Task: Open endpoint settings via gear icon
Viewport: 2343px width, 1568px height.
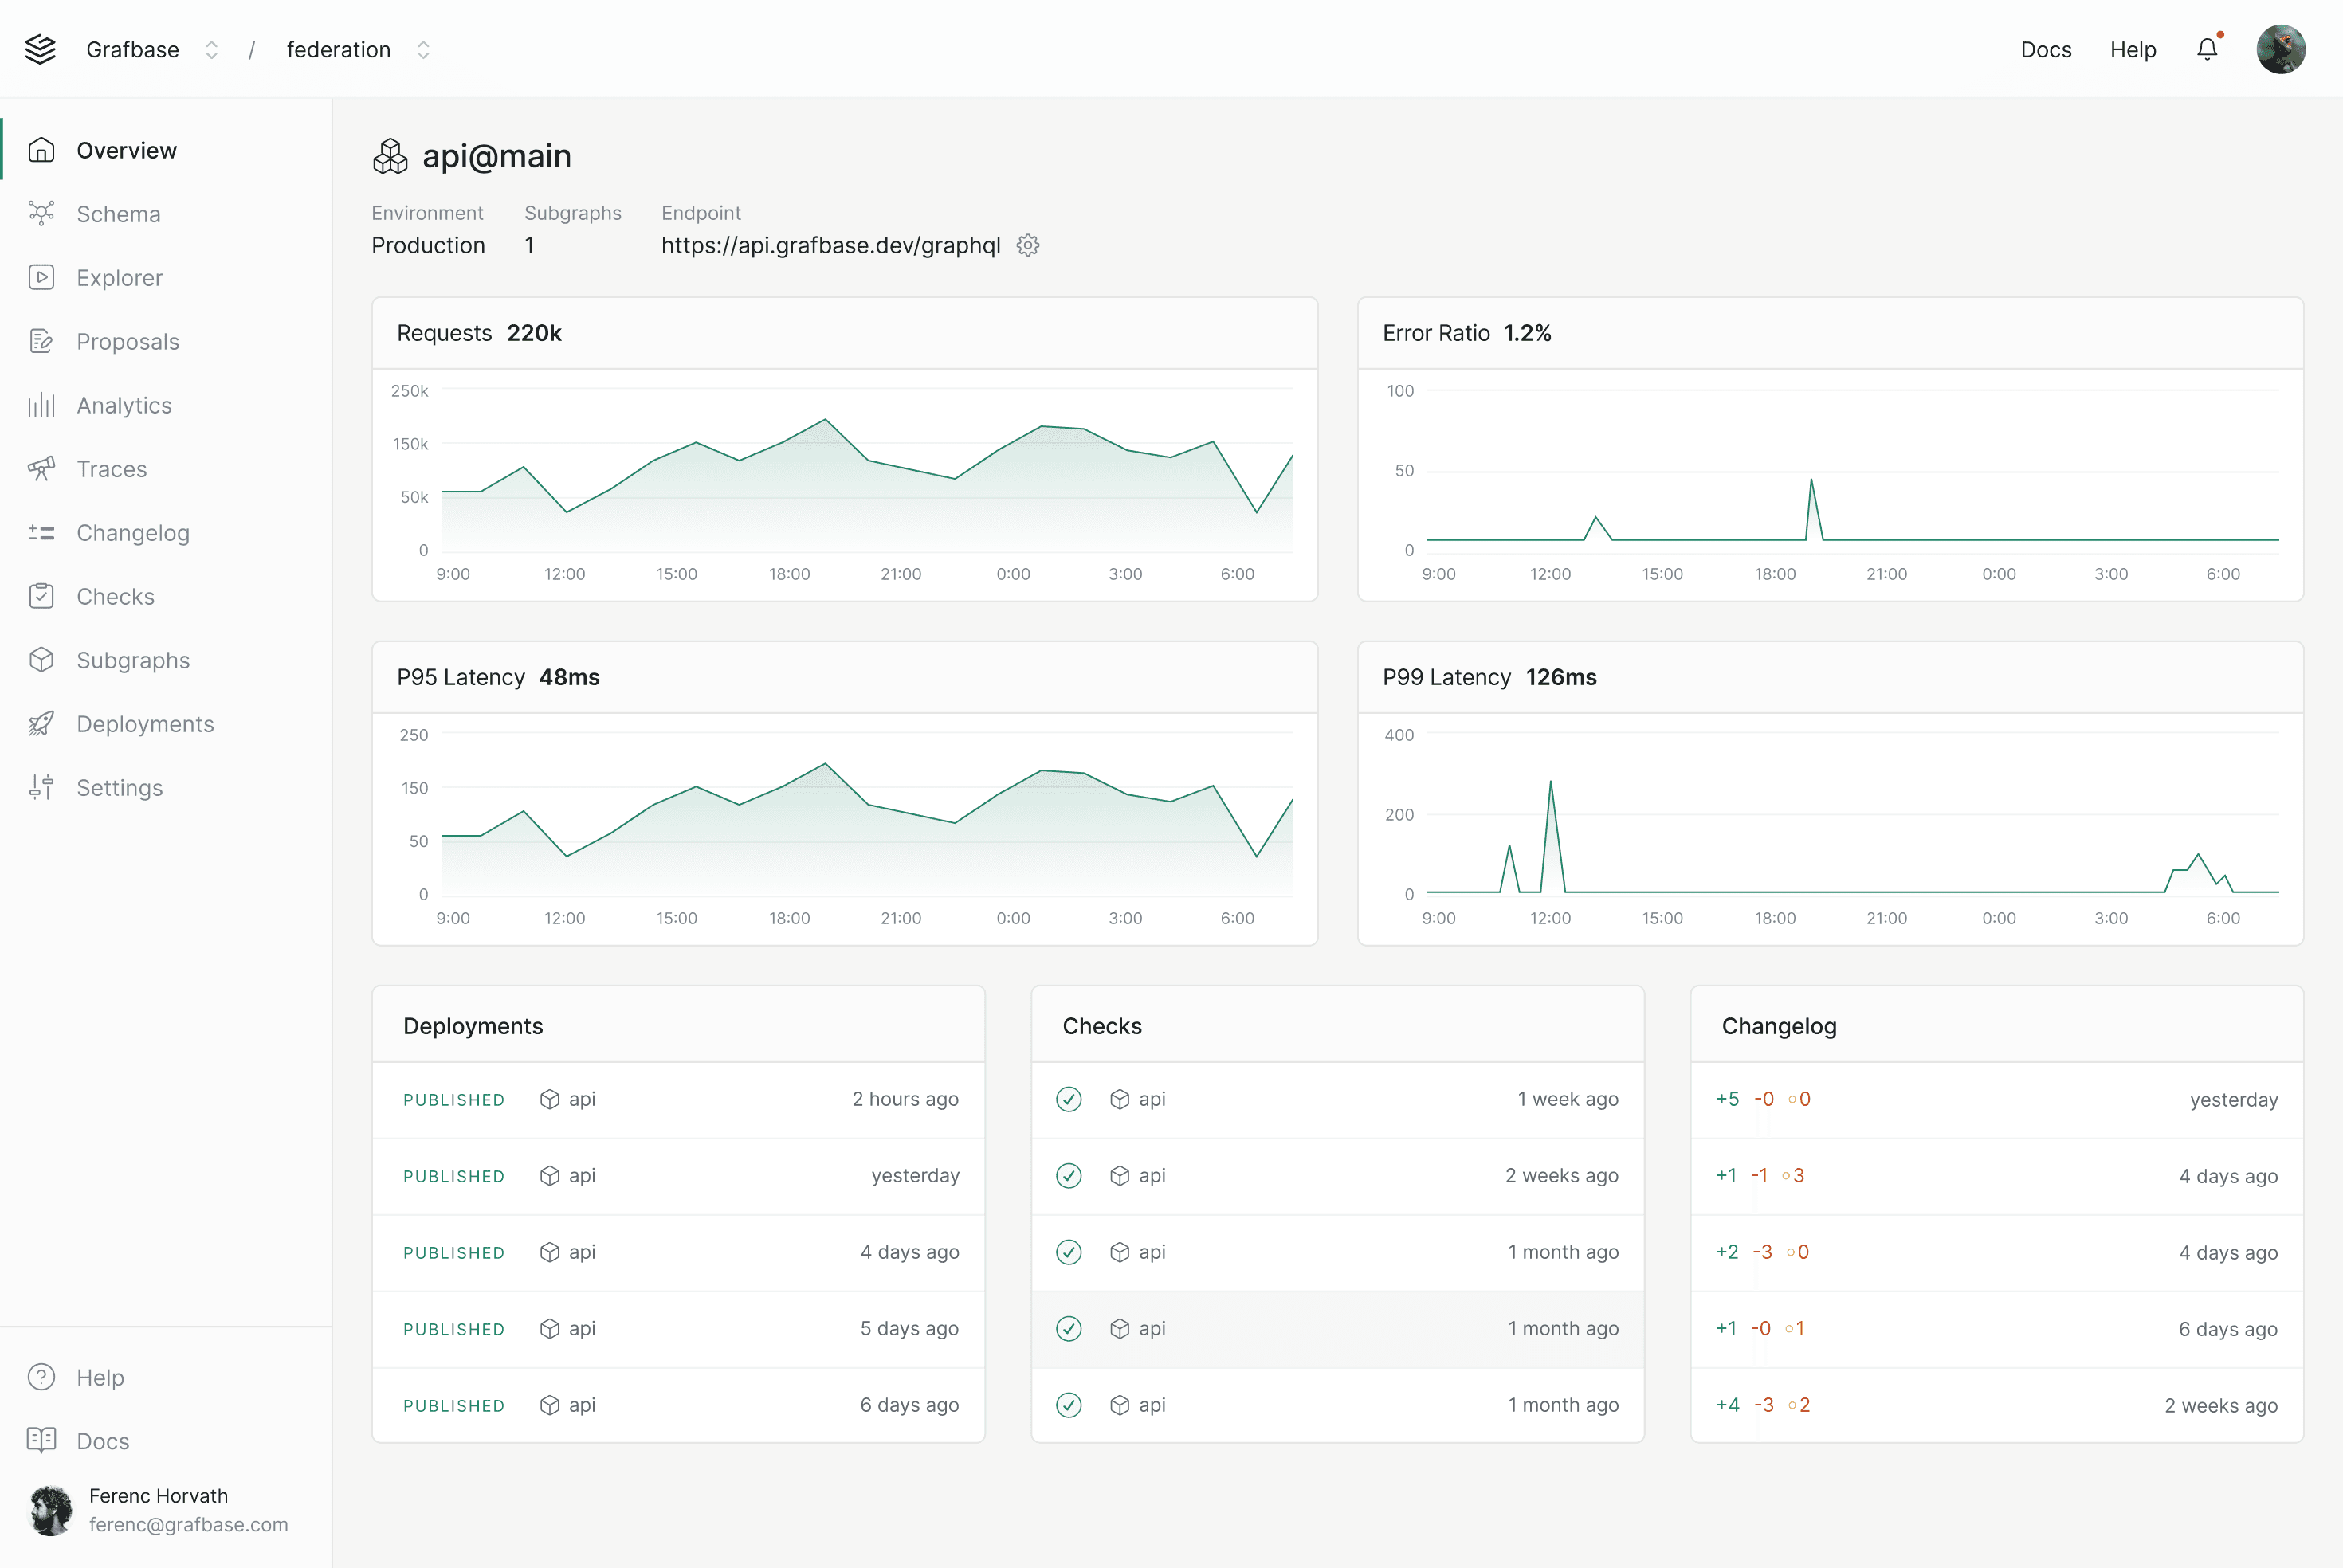Action: coord(1028,245)
